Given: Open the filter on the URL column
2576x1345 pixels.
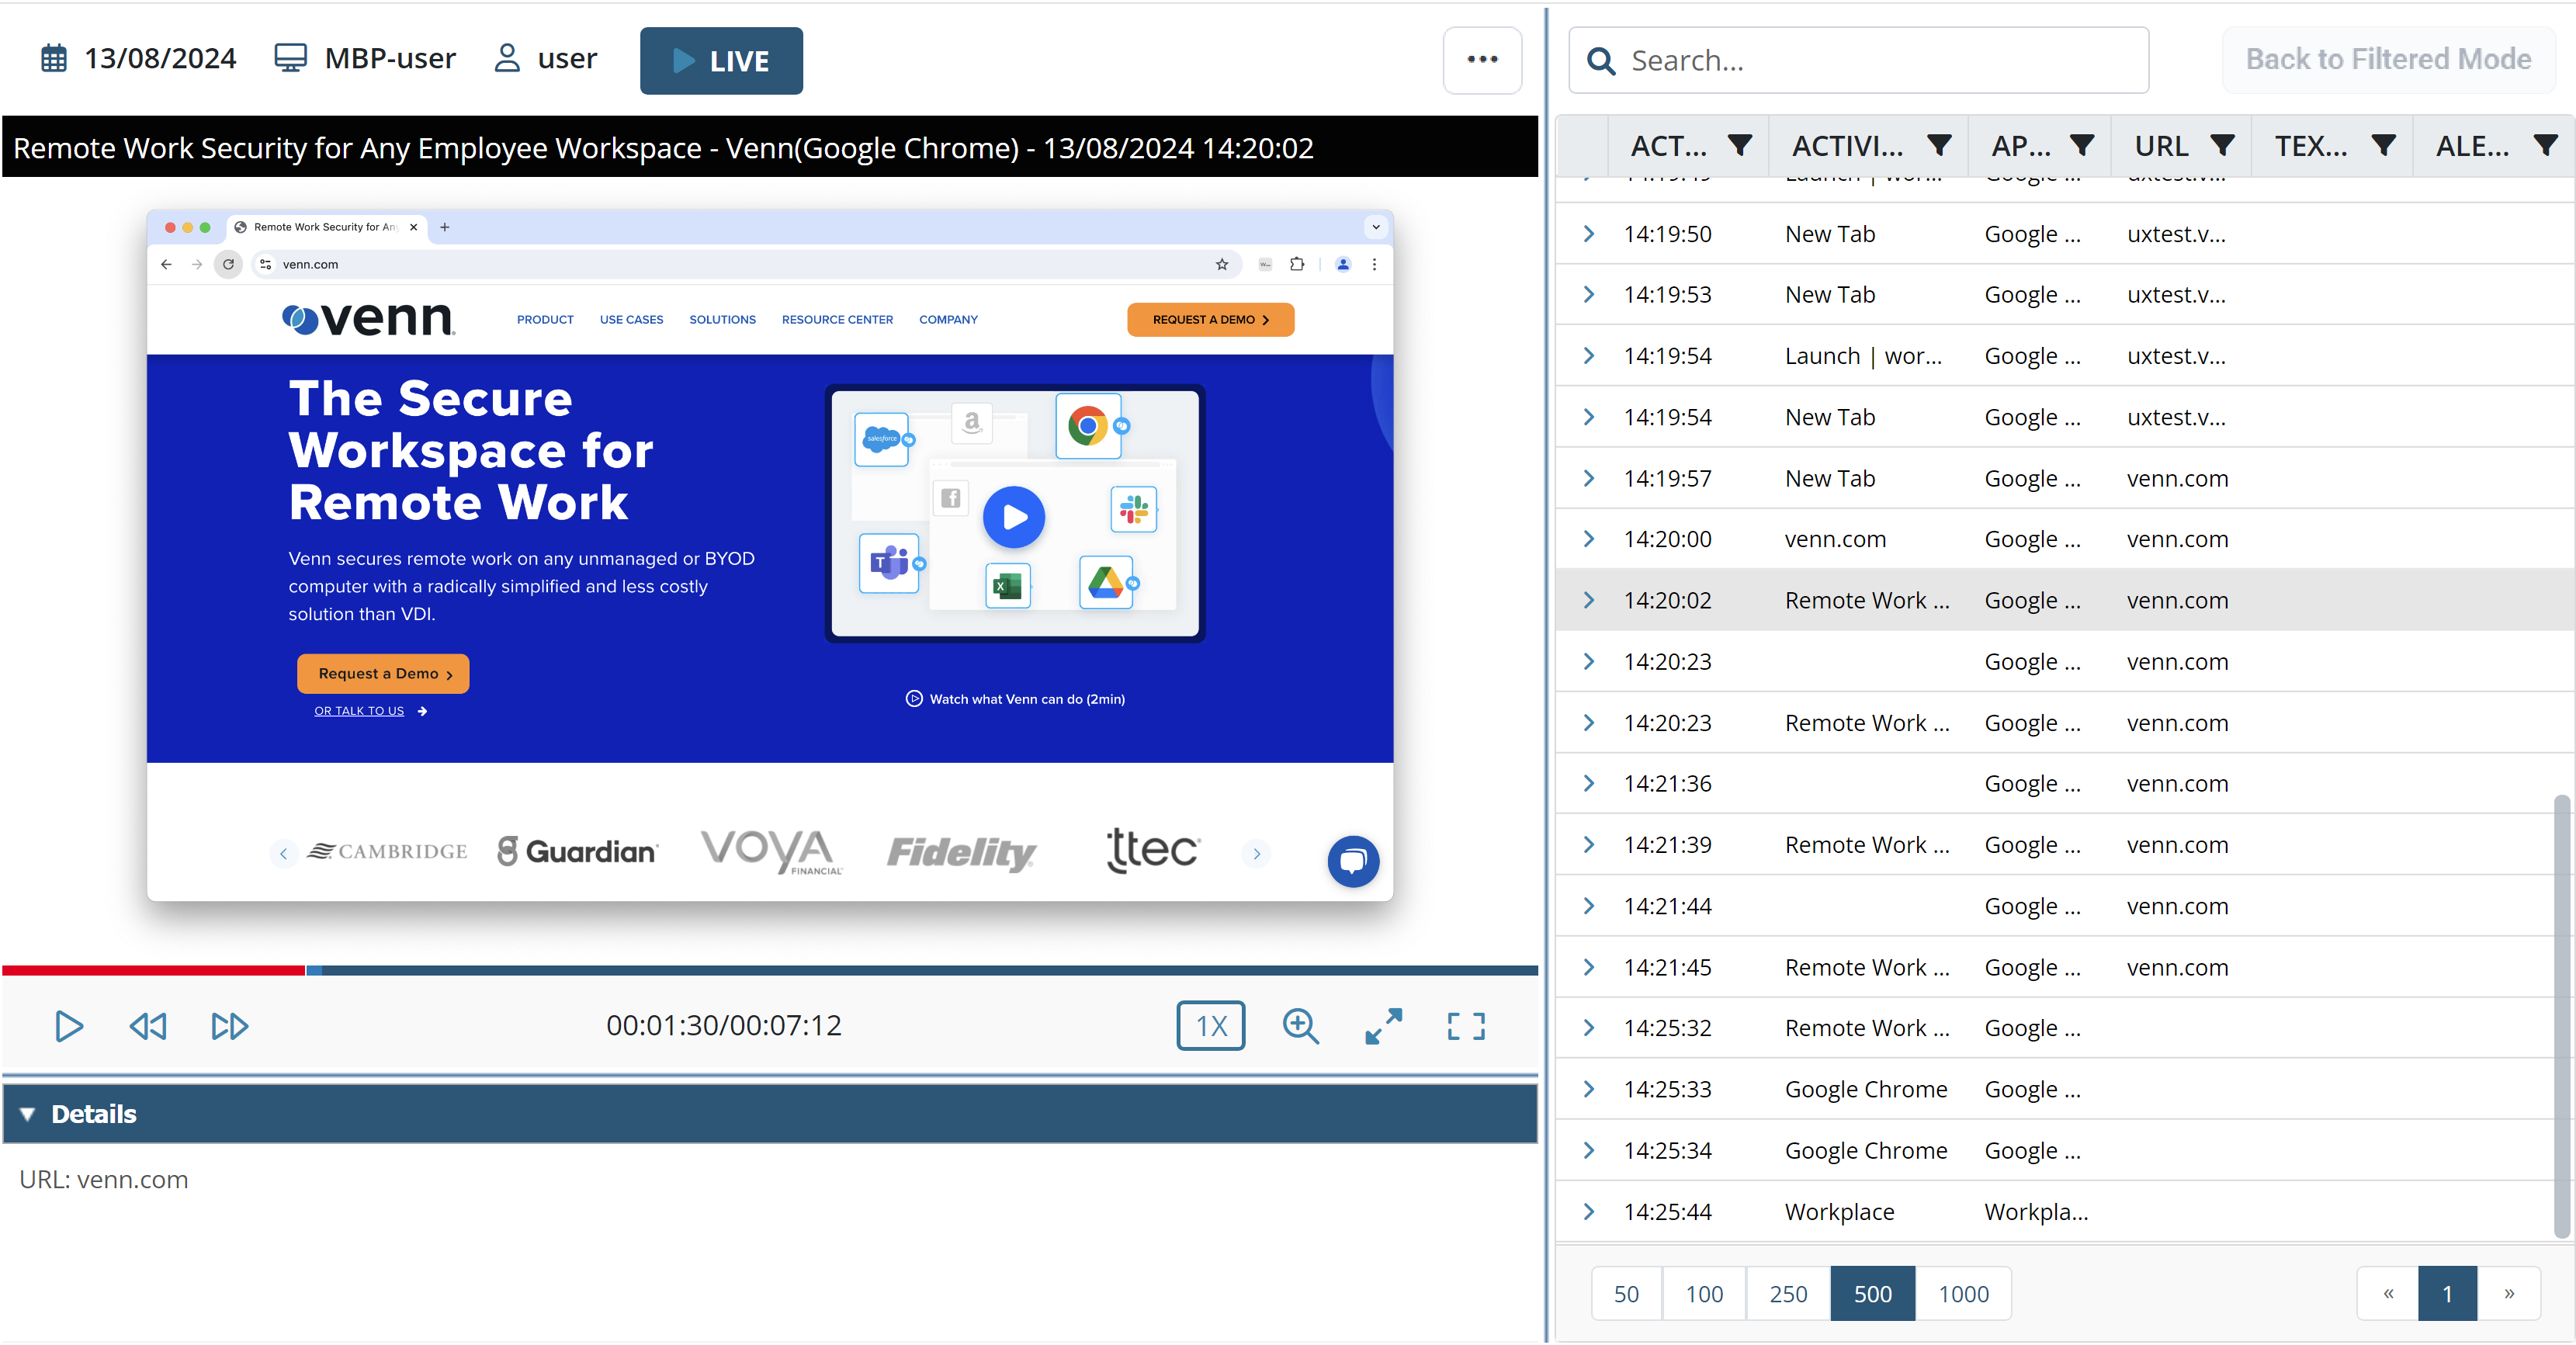Looking at the screenshot, I should 2223,146.
